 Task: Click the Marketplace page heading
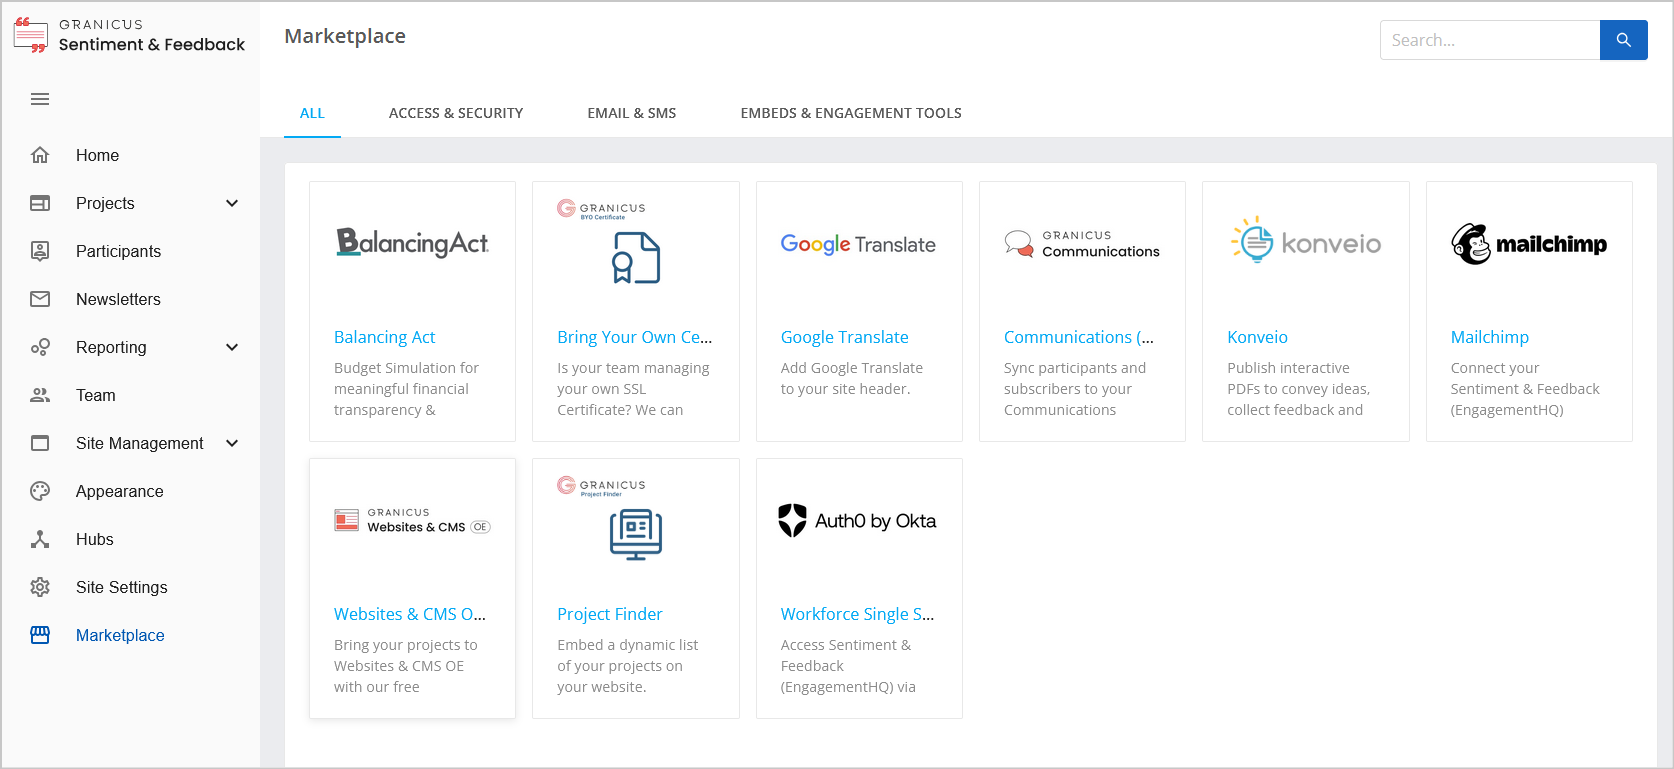click(x=345, y=36)
